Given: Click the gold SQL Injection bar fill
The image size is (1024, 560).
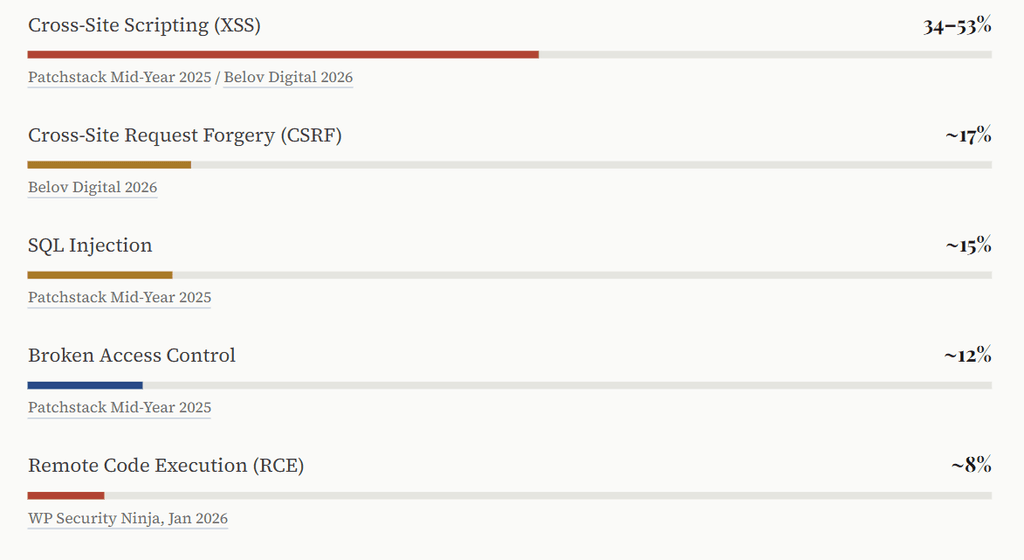Looking at the screenshot, I should [100, 274].
